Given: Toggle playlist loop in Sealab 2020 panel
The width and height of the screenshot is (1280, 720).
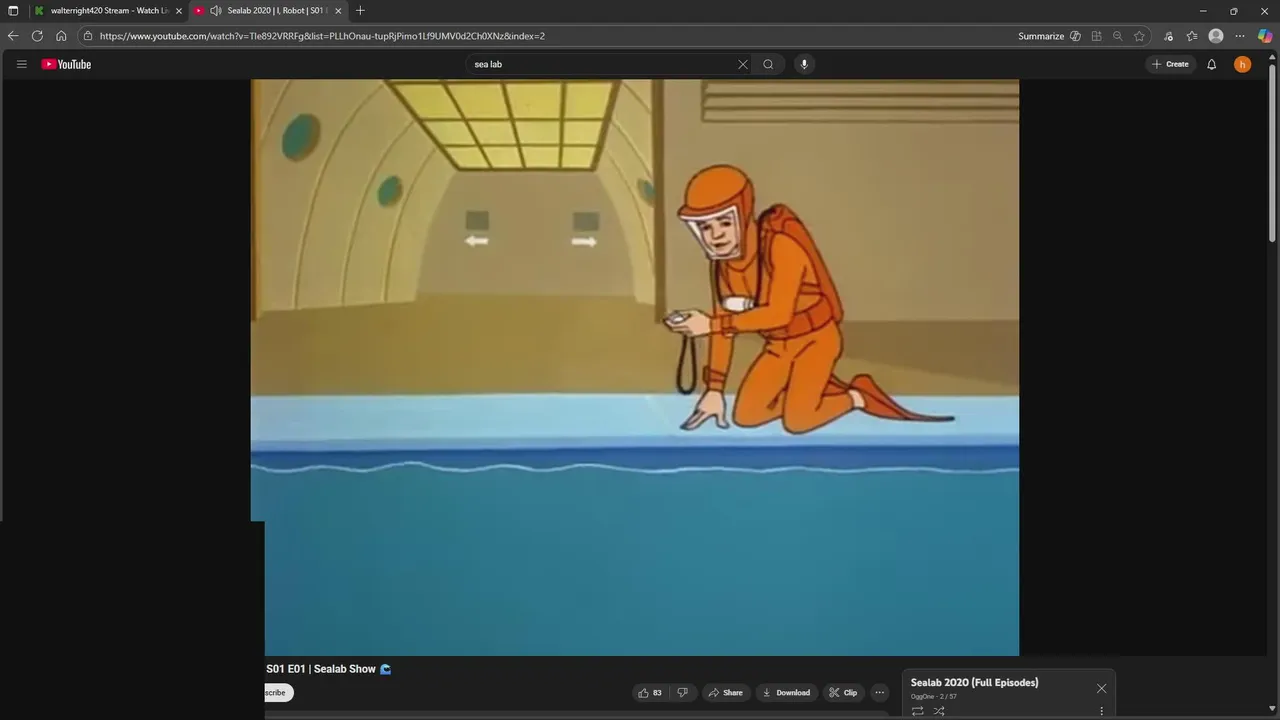Looking at the screenshot, I should [917, 711].
